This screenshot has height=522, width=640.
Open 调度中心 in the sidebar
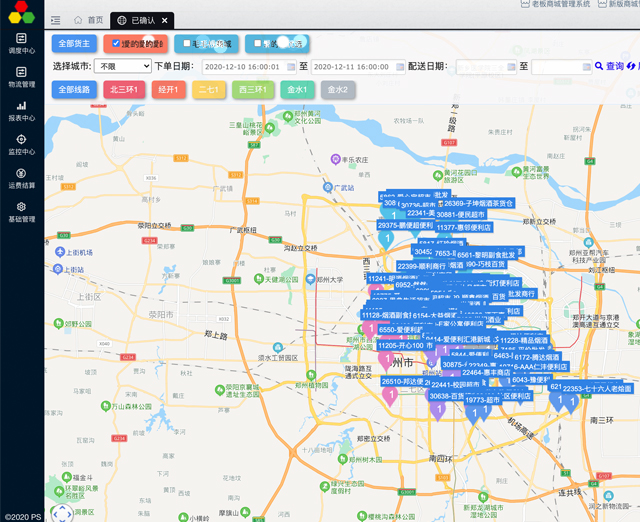pyautogui.click(x=21, y=41)
